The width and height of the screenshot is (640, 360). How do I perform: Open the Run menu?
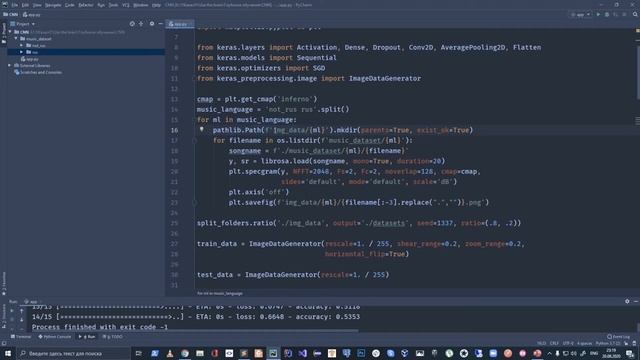coord(101,5)
